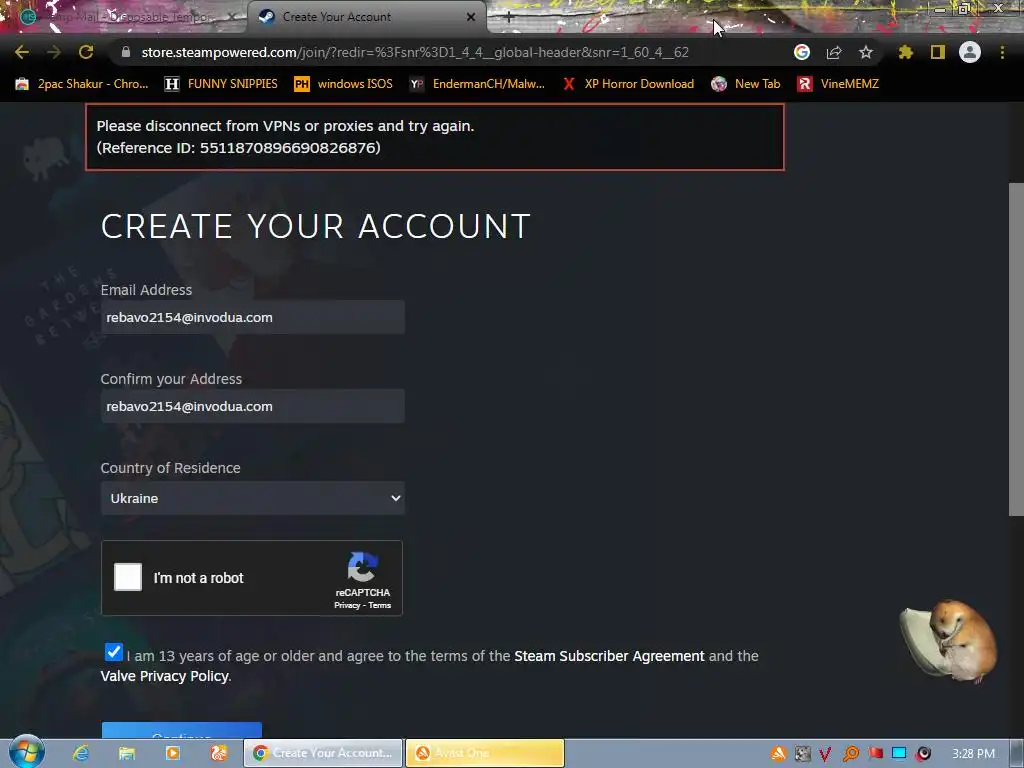Reload the page with the refresh icon
This screenshot has height=768, width=1024.
coord(86,52)
